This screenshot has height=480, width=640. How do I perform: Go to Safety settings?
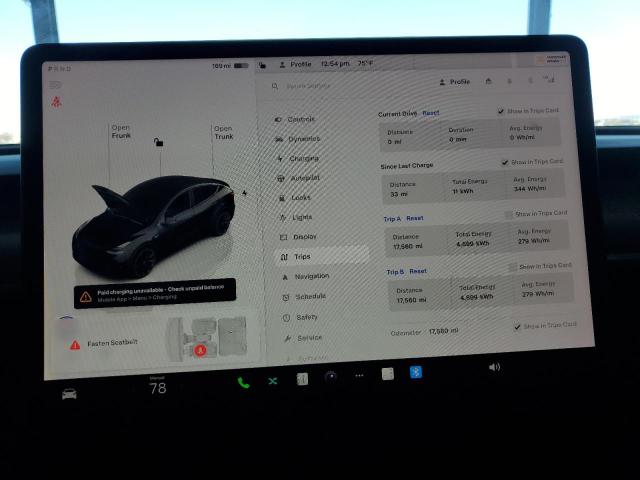coord(300,317)
